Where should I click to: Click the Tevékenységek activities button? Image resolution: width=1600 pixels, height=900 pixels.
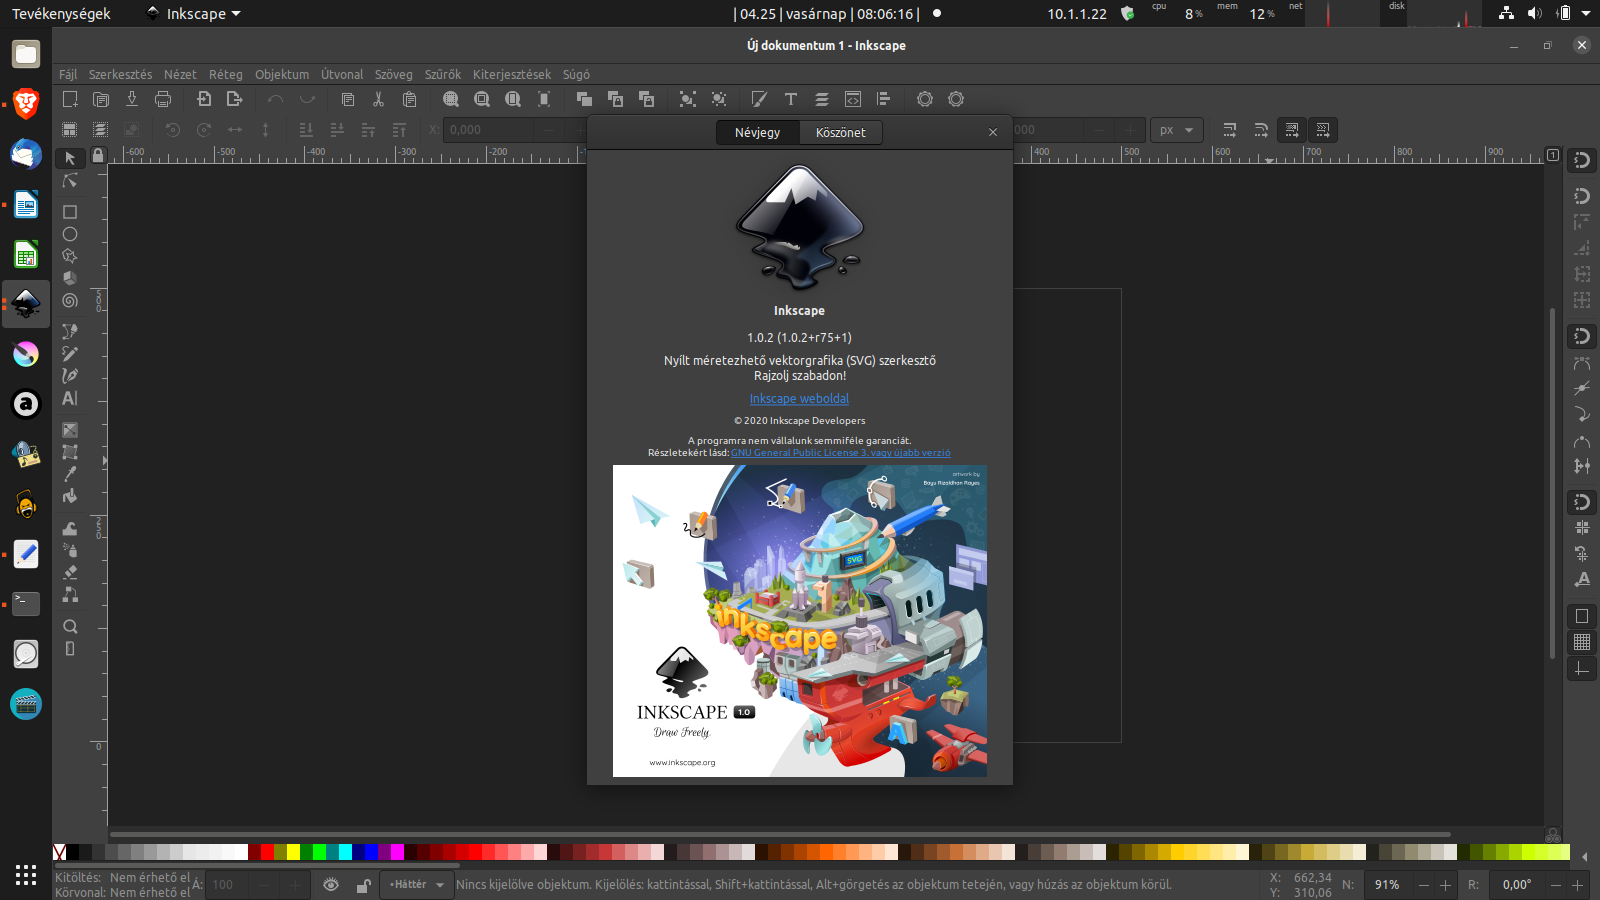(61, 14)
